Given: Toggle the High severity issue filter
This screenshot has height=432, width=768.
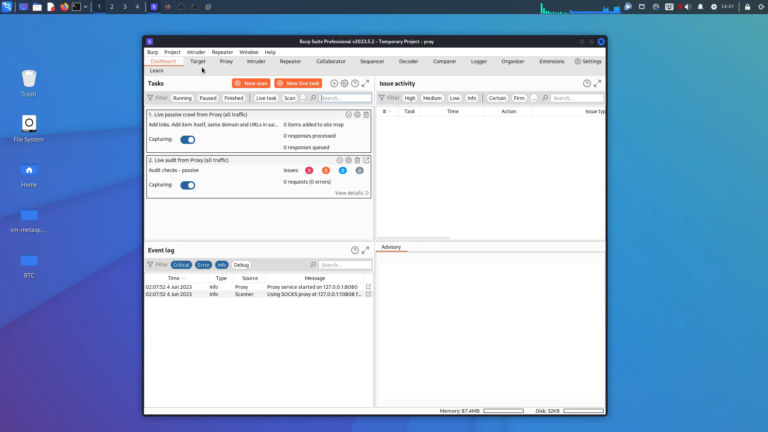Looking at the screenshot, I should pyautogui.click(x=410, y=98).
